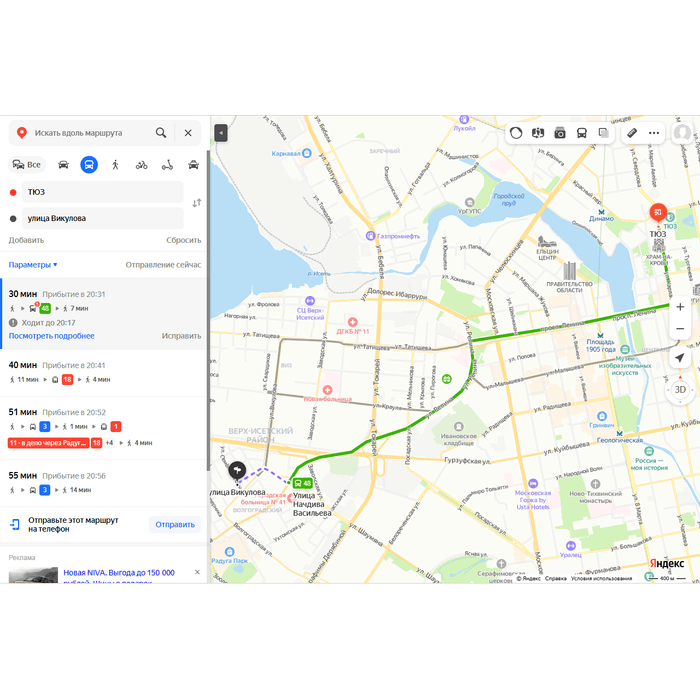Viewport: 700px width, 700px height.
Task: Open the three-dots more tools menu
Action: 654,133
